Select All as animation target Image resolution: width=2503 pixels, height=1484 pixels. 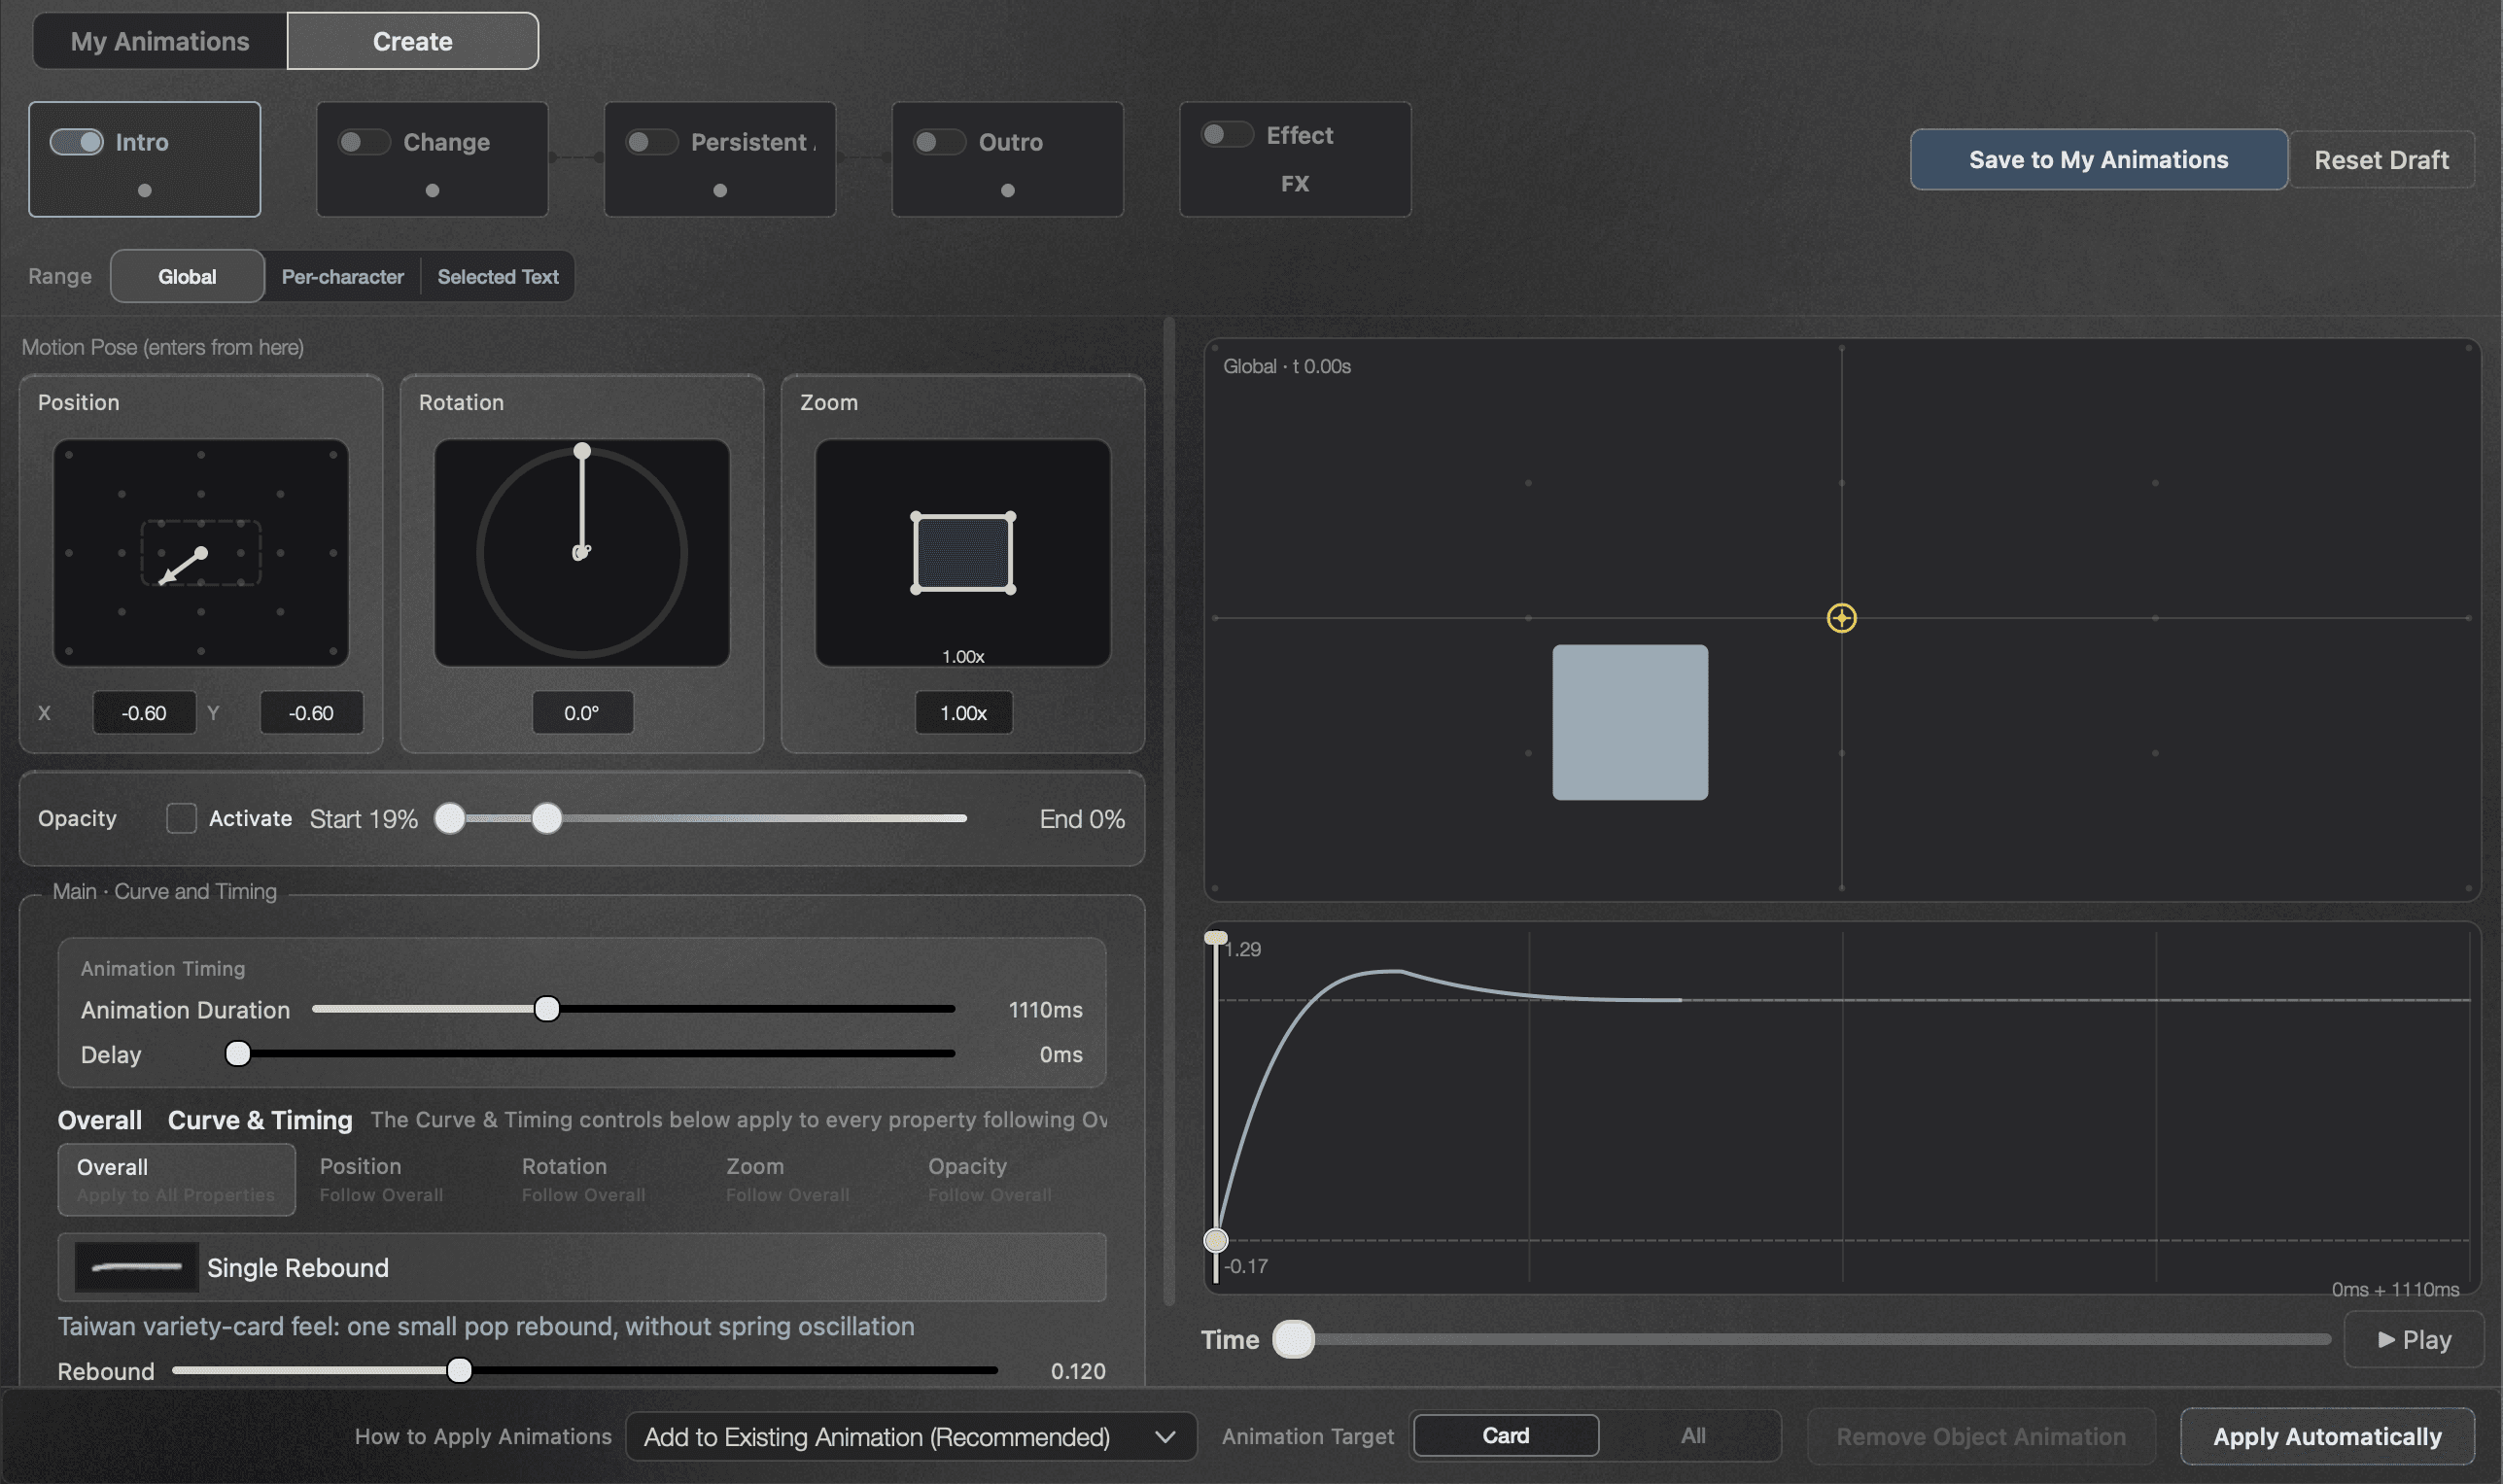tap(1692, 1435)
